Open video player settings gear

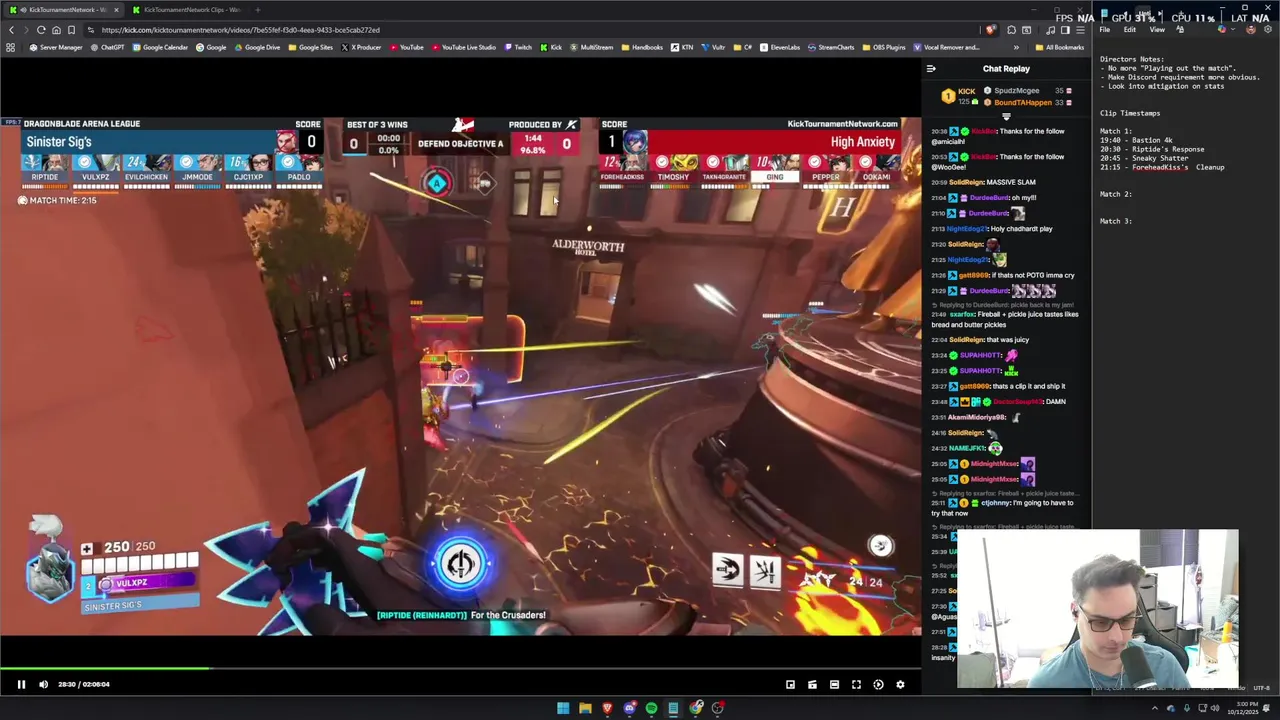tap(900, 684)
